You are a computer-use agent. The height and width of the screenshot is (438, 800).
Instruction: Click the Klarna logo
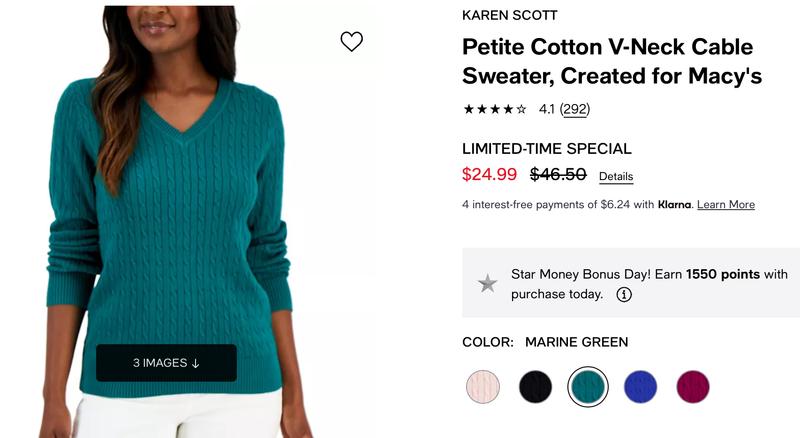[x=675, y=205]
